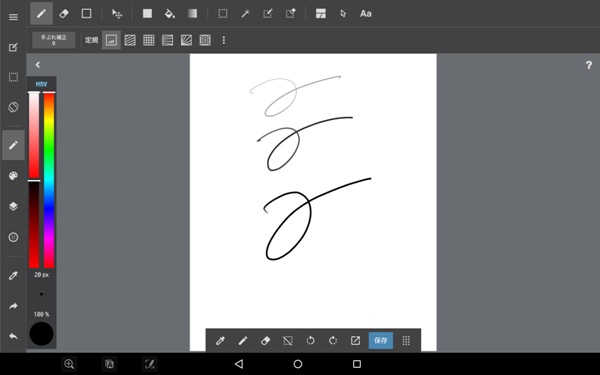Open the grid shortcut menu in bottom bar

coord(406,341)
